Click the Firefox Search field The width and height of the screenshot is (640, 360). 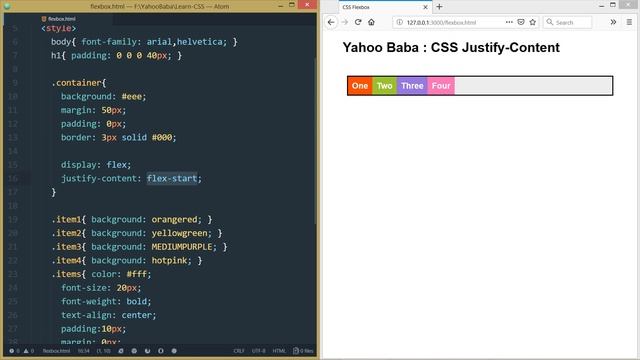(x=567, y=22)
